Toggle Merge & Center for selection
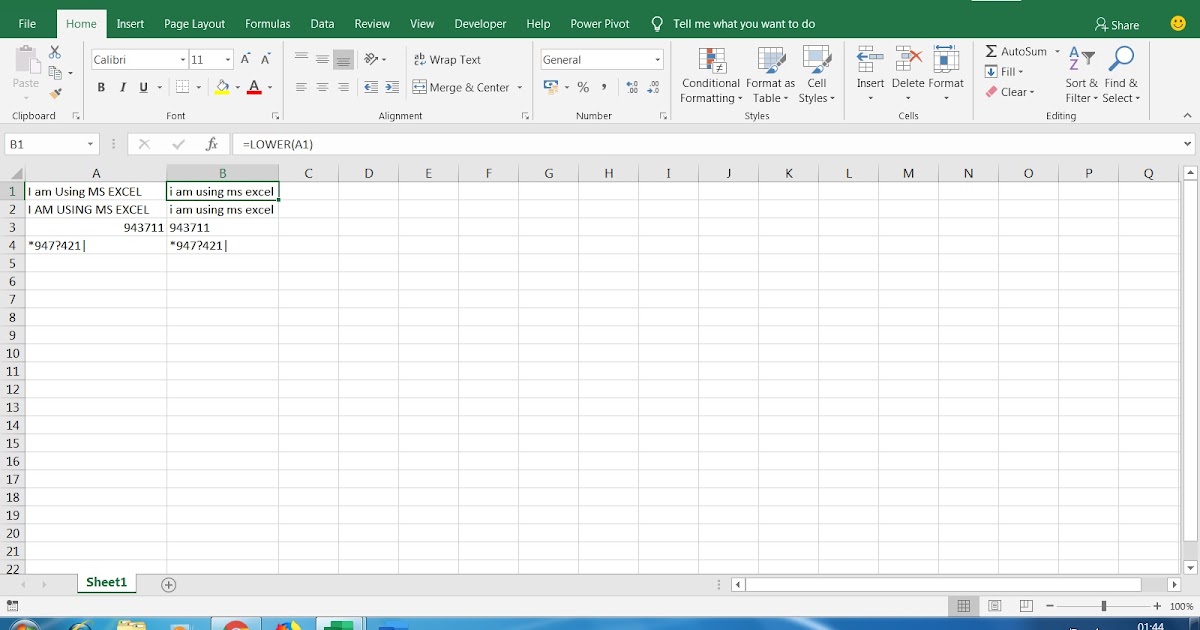The height and width of the screenshot is (630, 1200). click(460, 87)
